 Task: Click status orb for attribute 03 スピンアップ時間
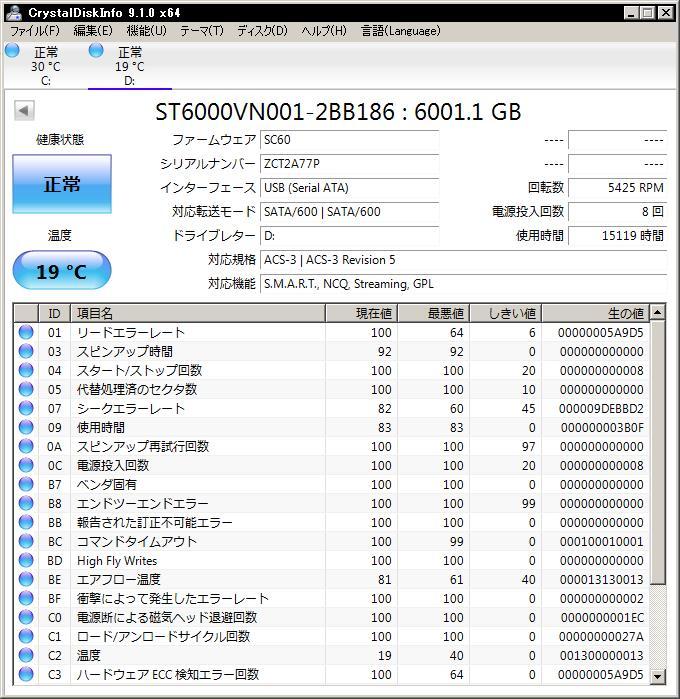(26, 351)
